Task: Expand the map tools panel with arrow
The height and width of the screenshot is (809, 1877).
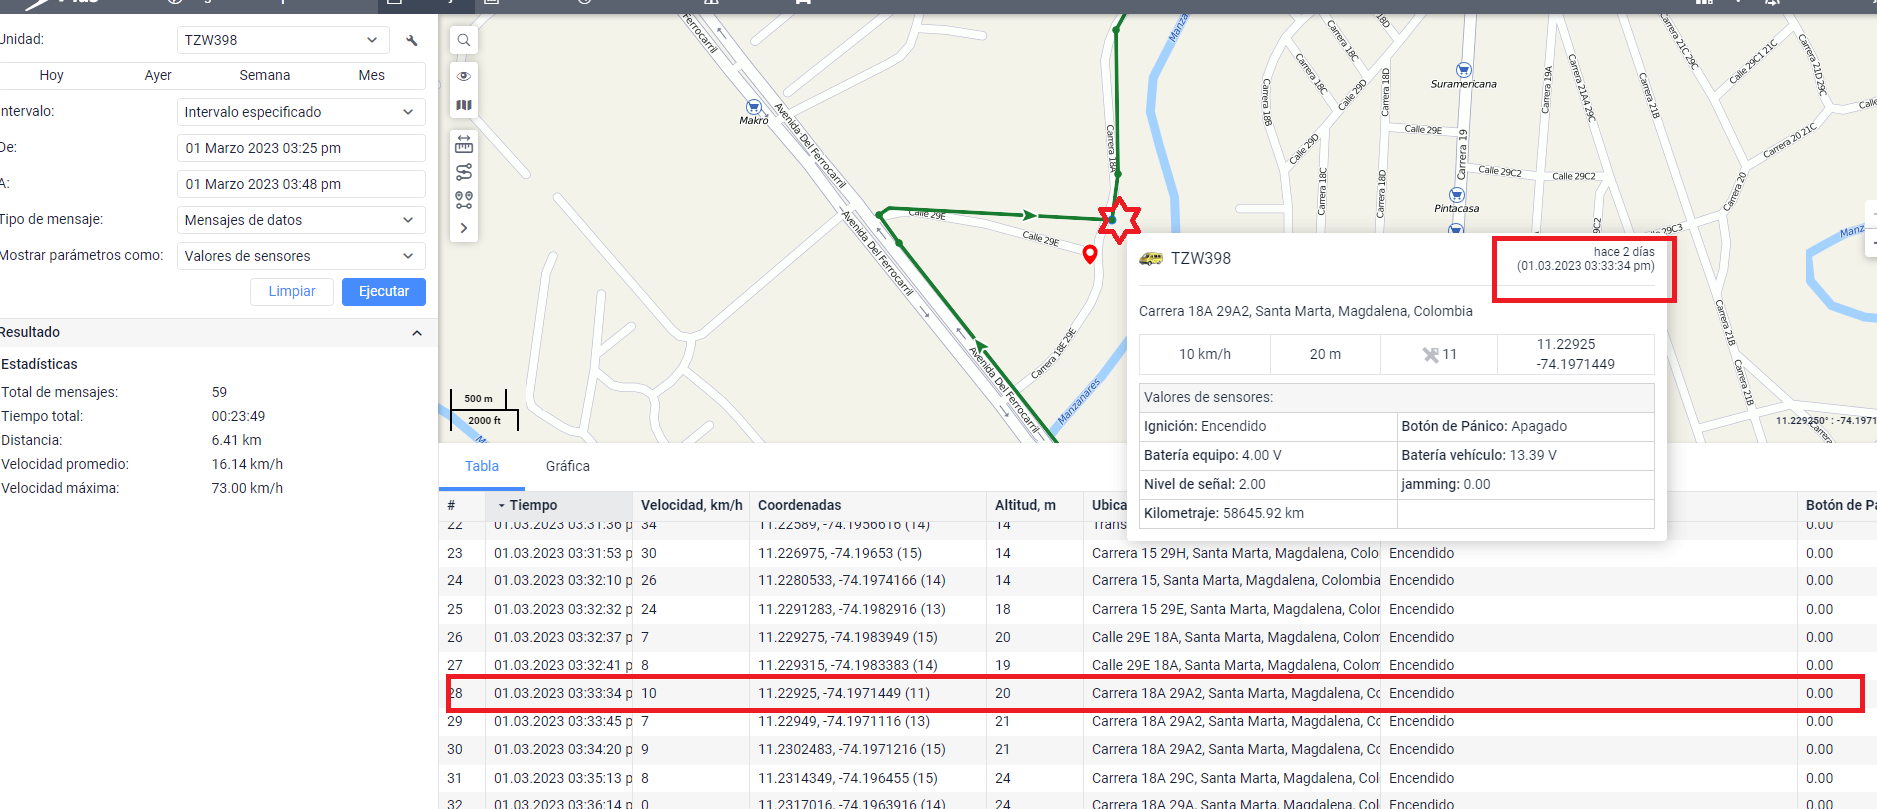Action: click(464, 228)
